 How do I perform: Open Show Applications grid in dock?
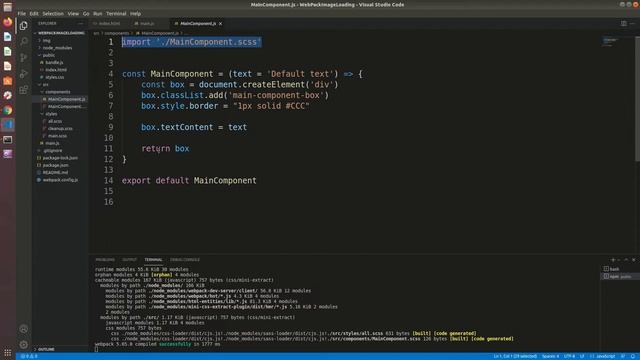(x=8, y=353)
